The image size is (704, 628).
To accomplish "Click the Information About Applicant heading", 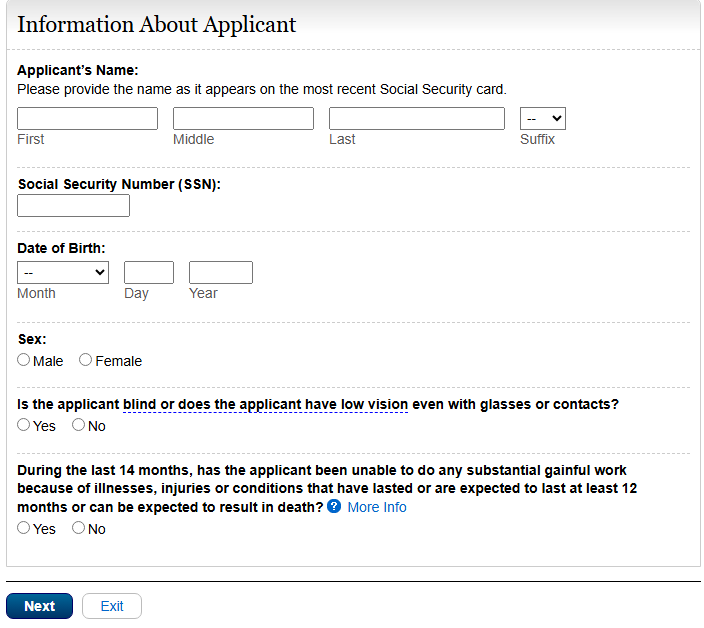I will [x=157, y=25].
